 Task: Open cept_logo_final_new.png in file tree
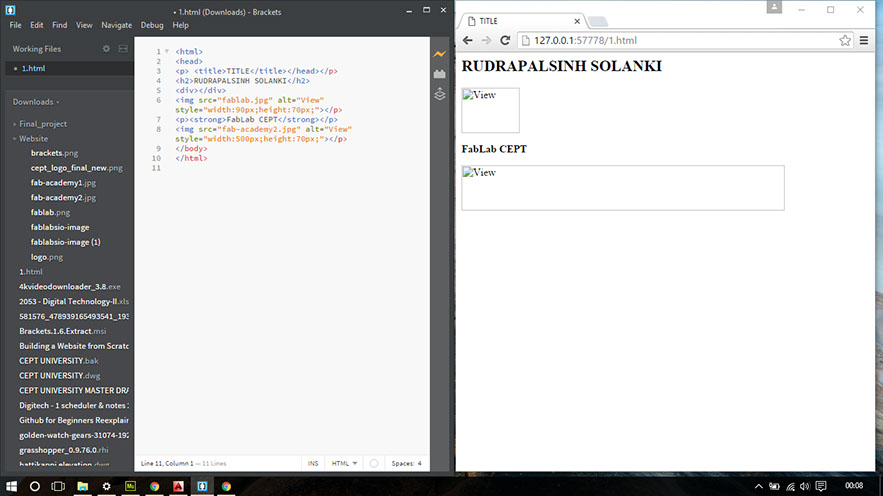[x=77, y=168]
